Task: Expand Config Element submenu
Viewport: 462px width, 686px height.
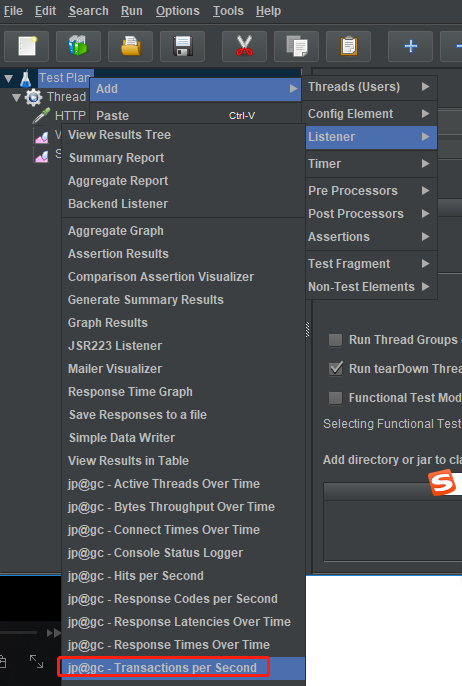Action: click(371, 114)
